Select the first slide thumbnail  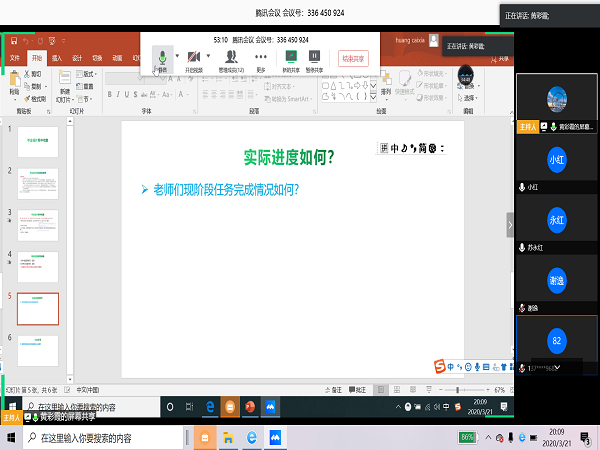coord(38,141)
